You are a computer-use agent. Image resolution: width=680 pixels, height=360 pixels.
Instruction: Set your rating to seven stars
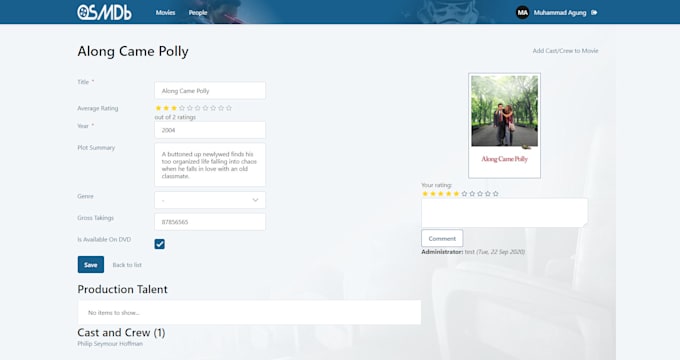[x=472, y=193]
